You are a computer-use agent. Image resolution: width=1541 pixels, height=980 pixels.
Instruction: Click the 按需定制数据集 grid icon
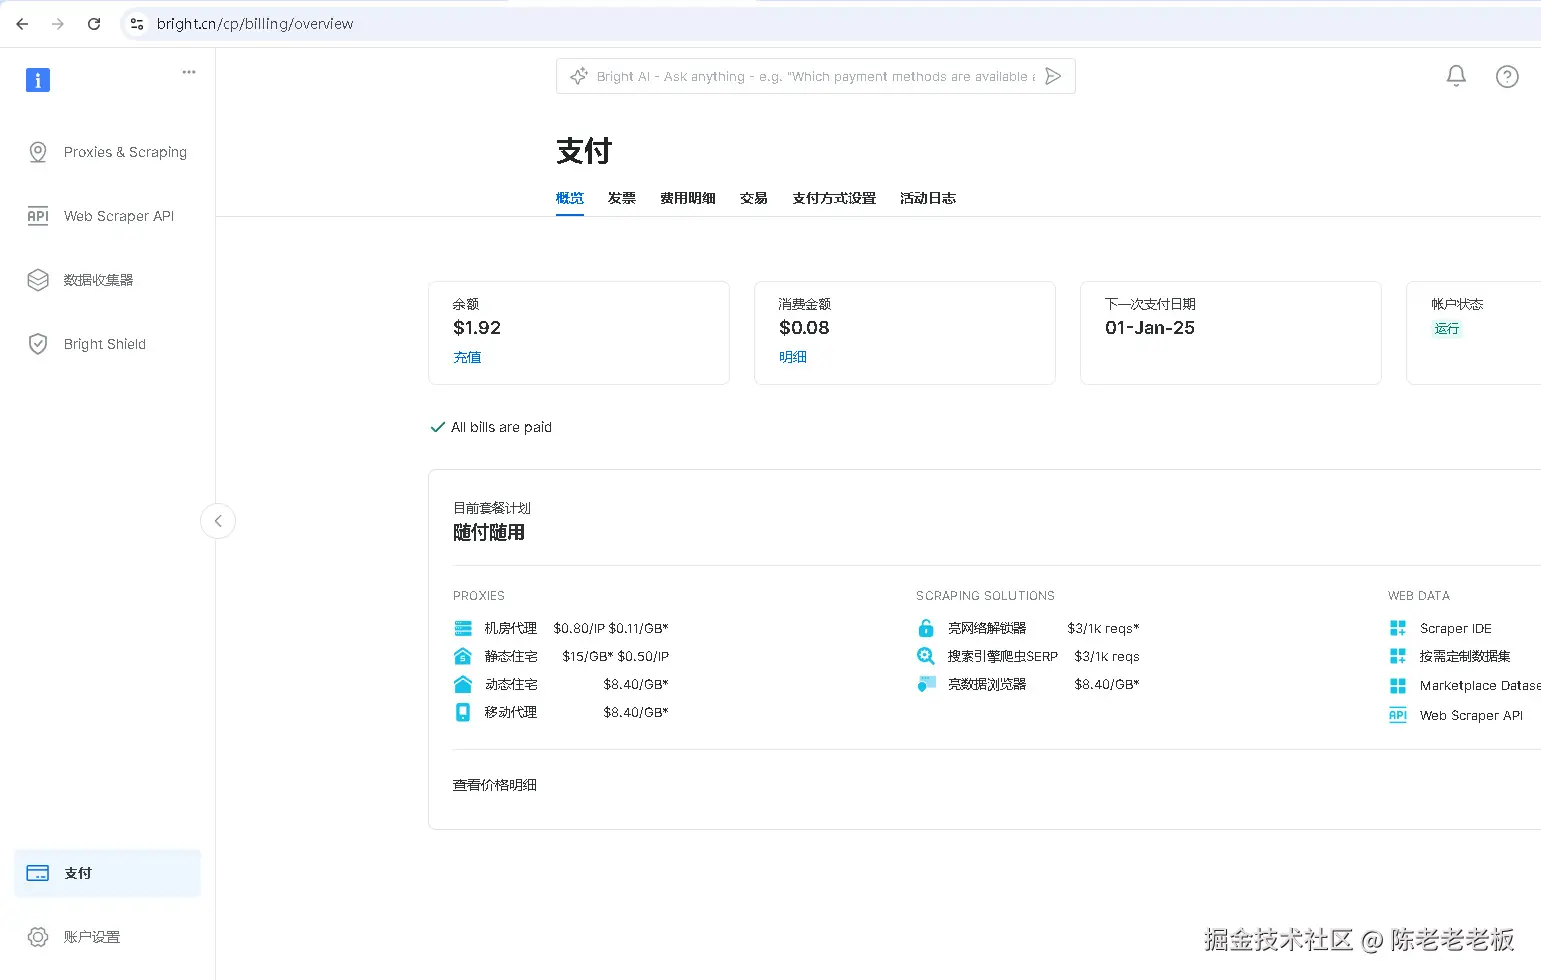(1398, 656)
